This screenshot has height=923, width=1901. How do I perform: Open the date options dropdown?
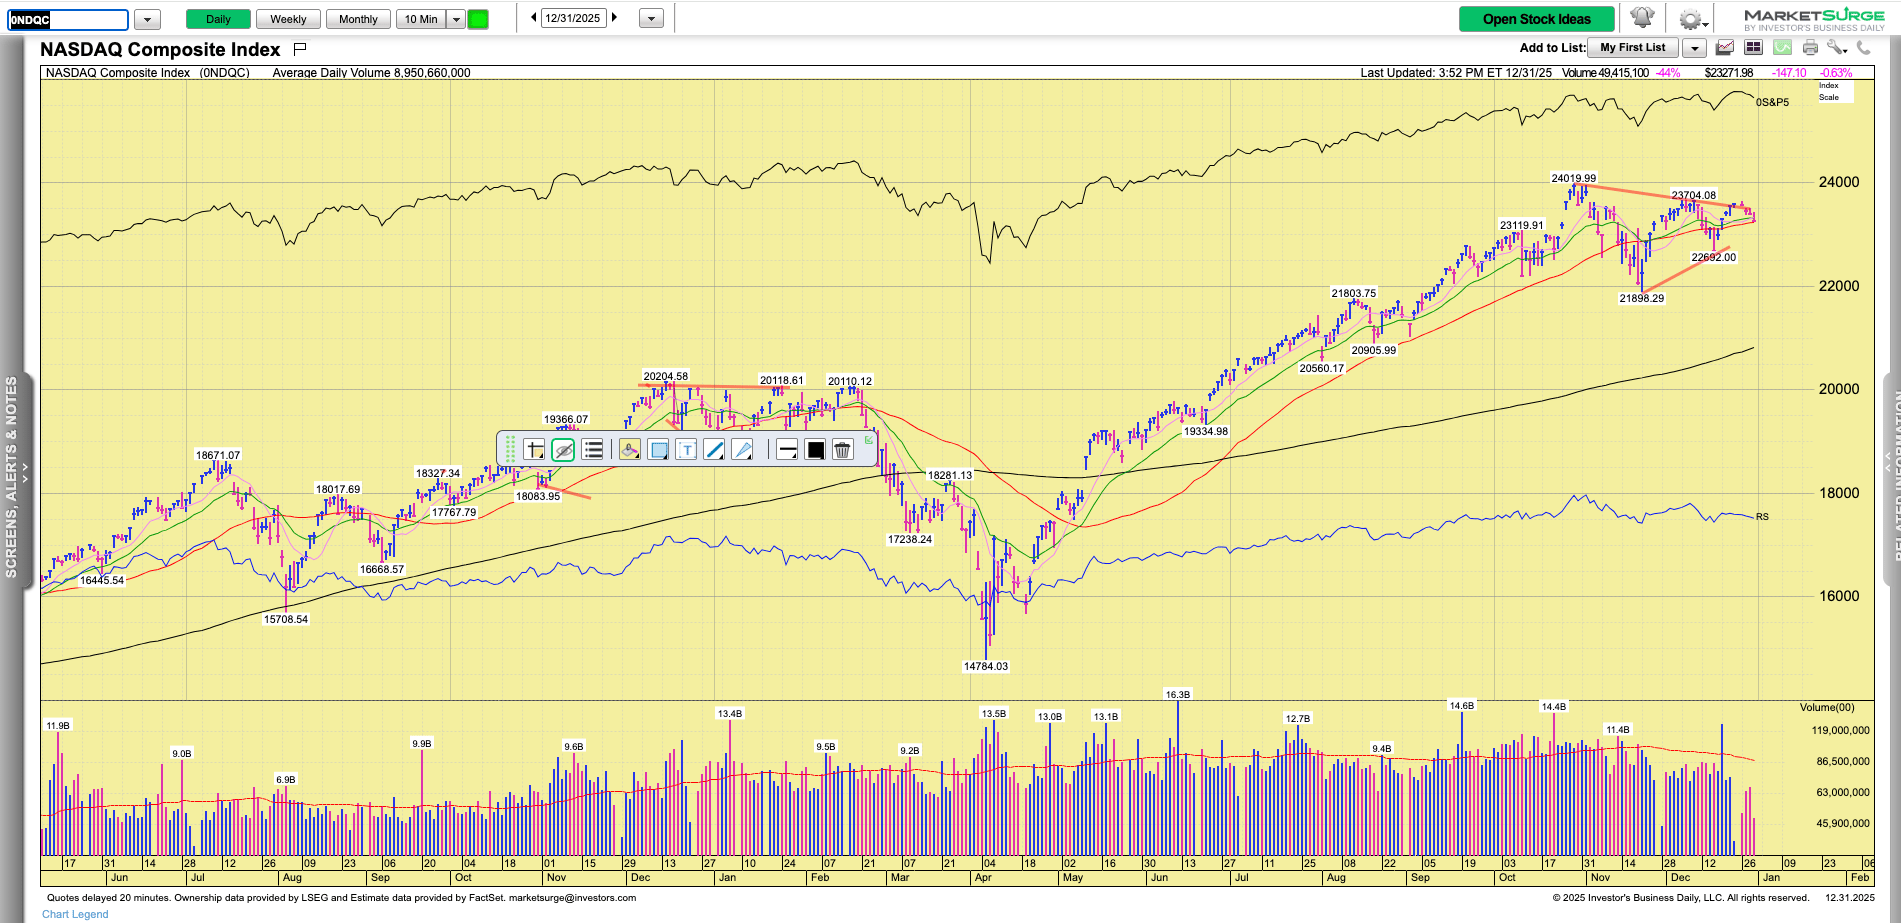(x=651, y=18)
